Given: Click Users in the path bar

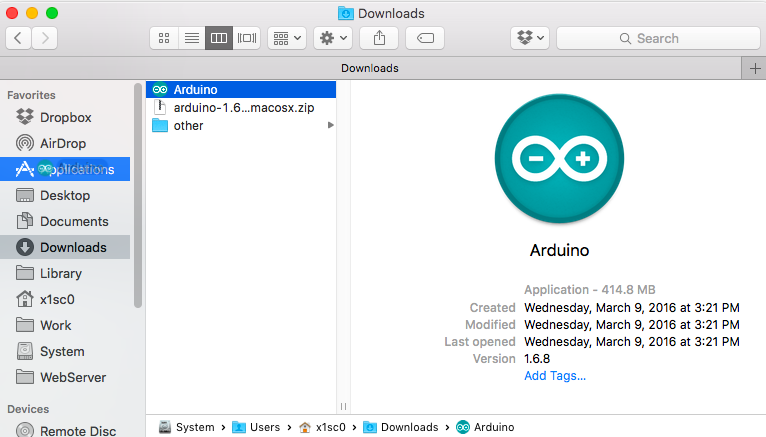Looking at the screenshot, I should [x=264, y=427].
